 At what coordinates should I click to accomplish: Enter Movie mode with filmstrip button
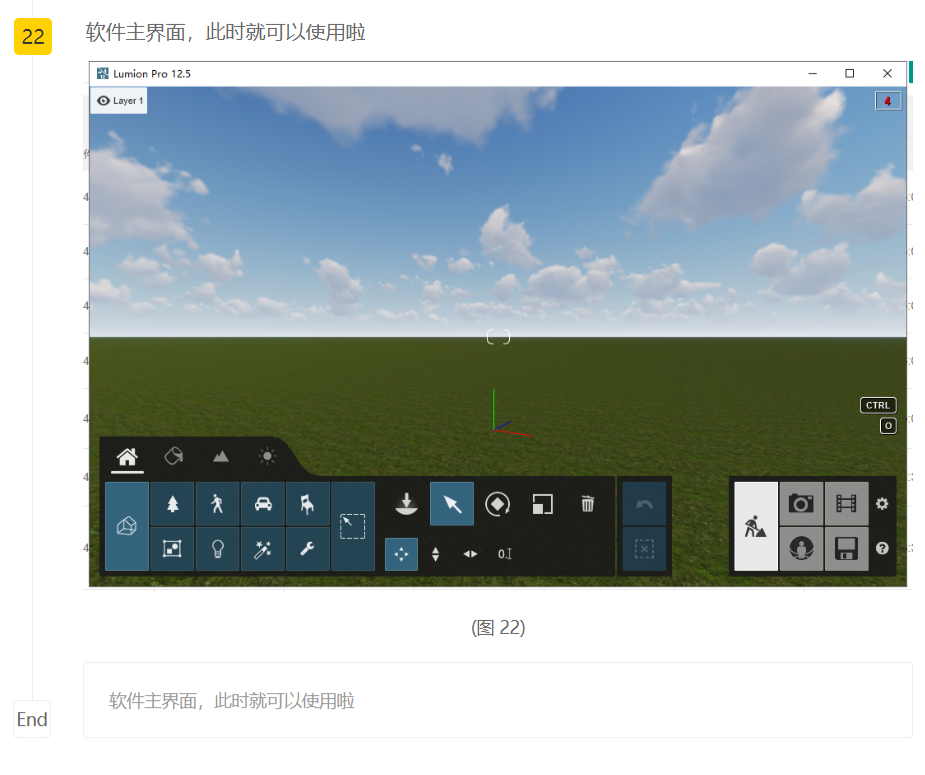pyautogui.click(x=846, y=504)
